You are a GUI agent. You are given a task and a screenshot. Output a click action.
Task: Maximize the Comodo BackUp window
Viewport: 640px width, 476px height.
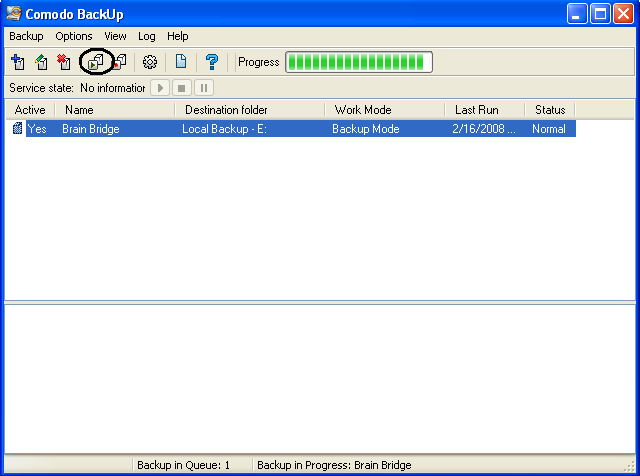tap(600, 14)
